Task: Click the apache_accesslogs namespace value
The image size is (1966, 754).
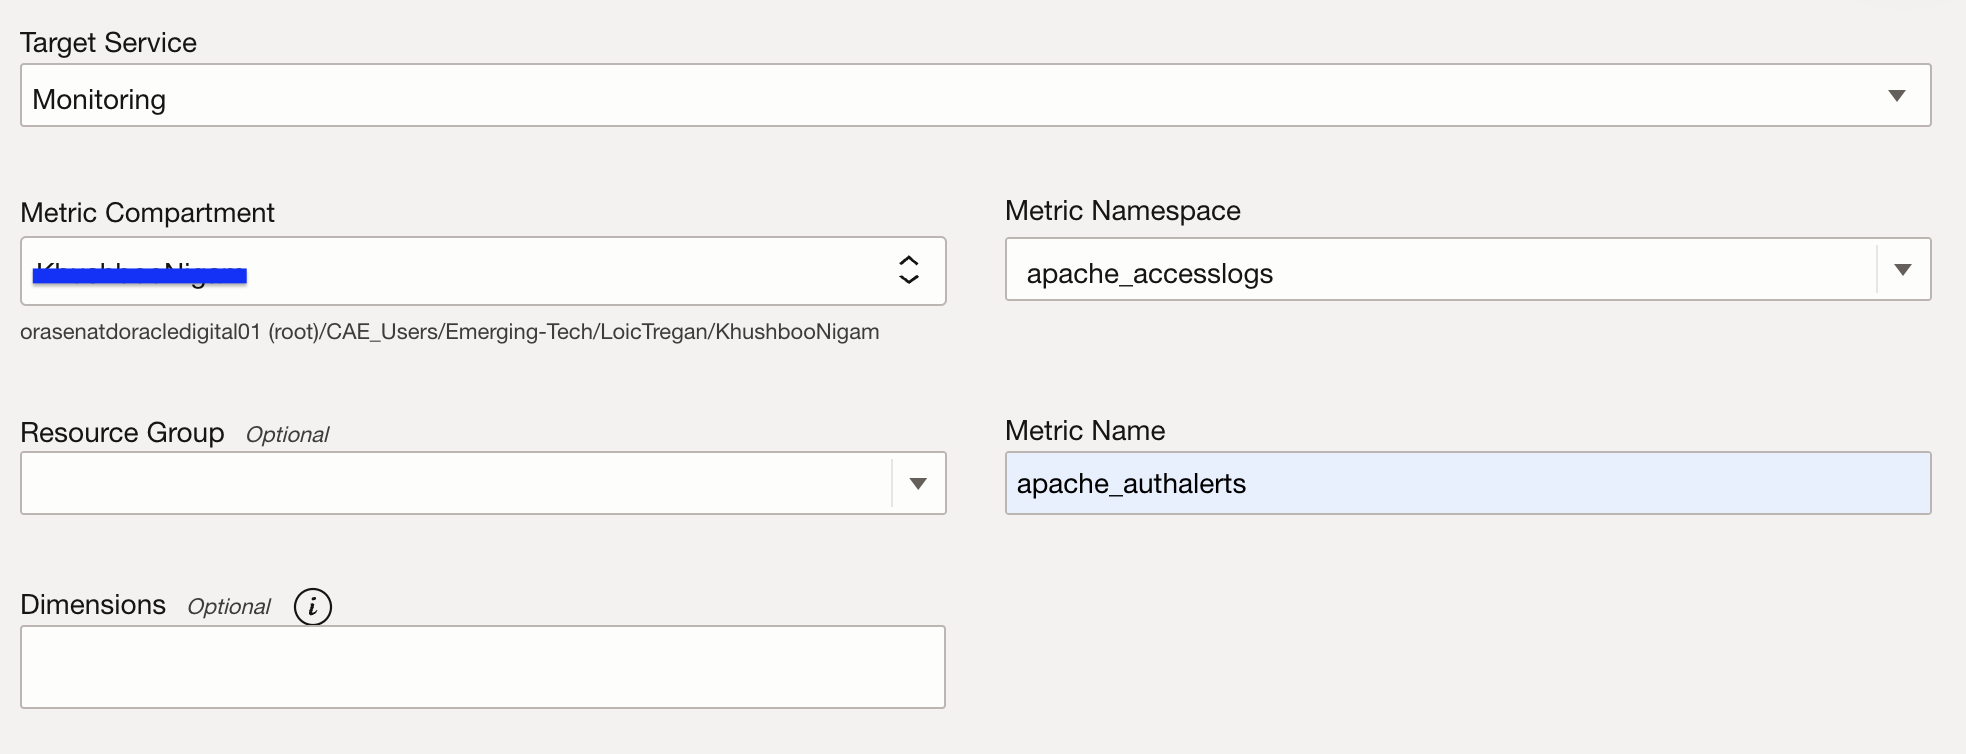Action: [1149, 273]
